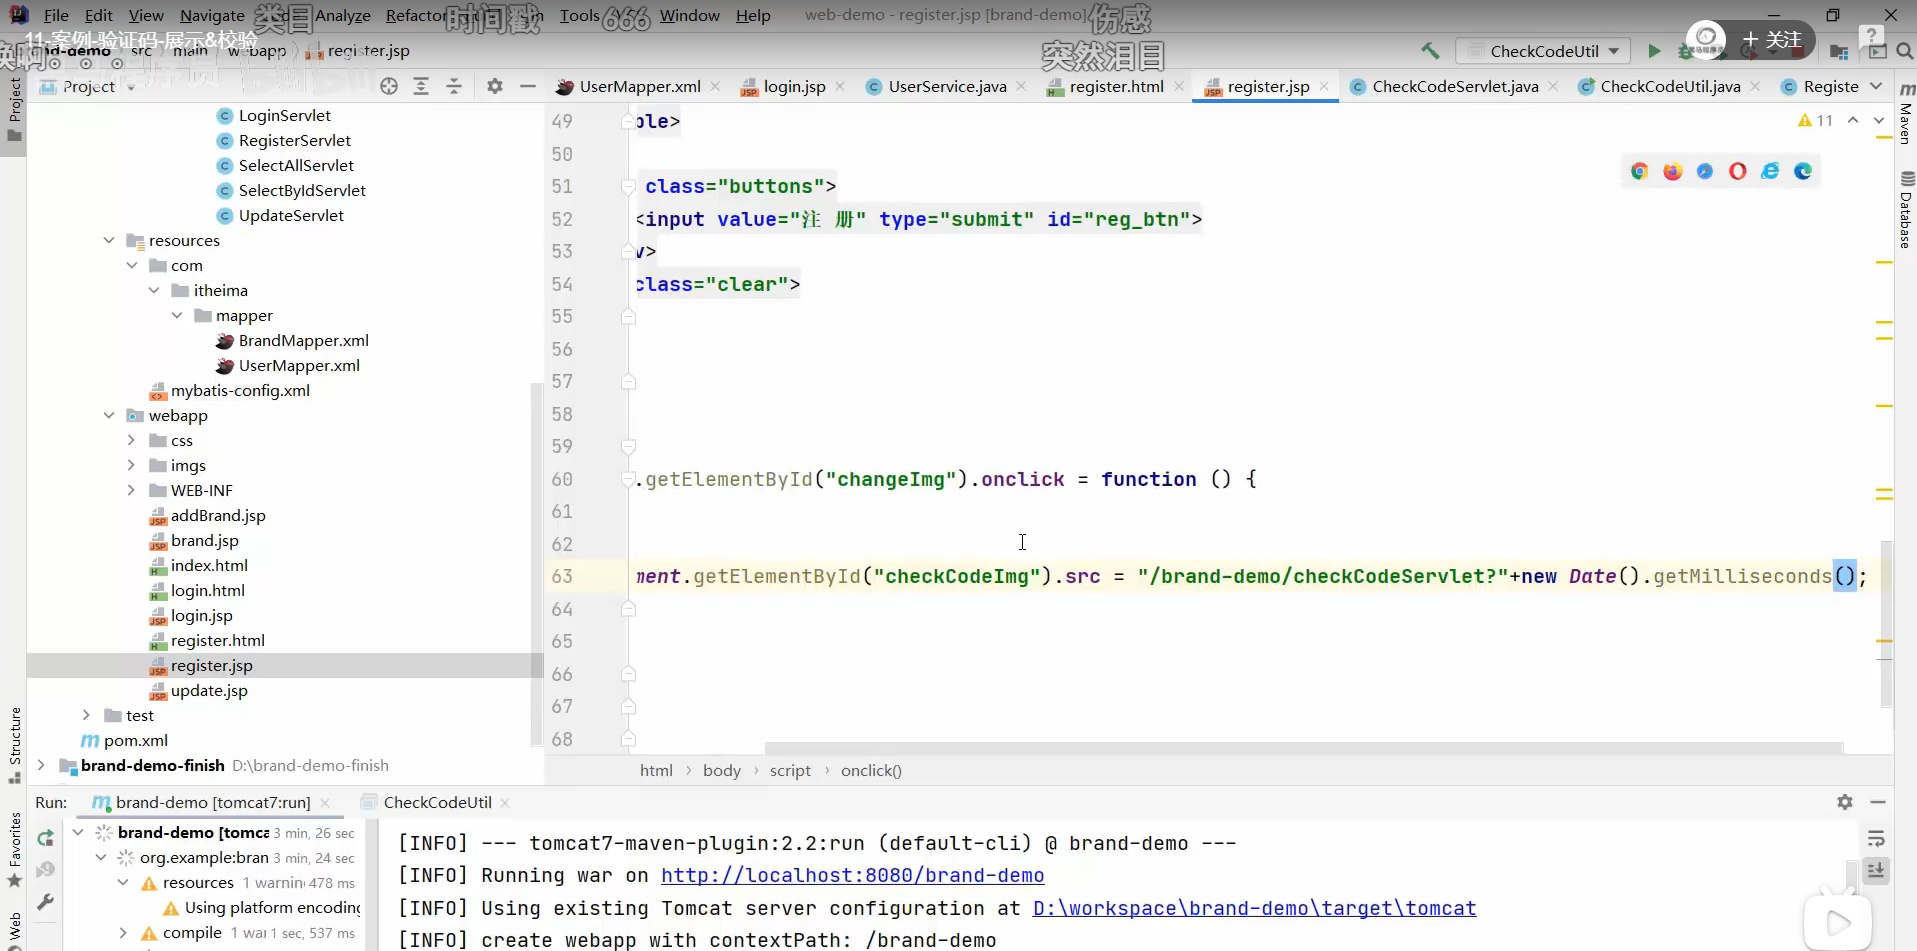Screen dimensions: 1917x951
Task: Switch to the CheckCodeUtil.java editor tab
Action: point(1670,86)
